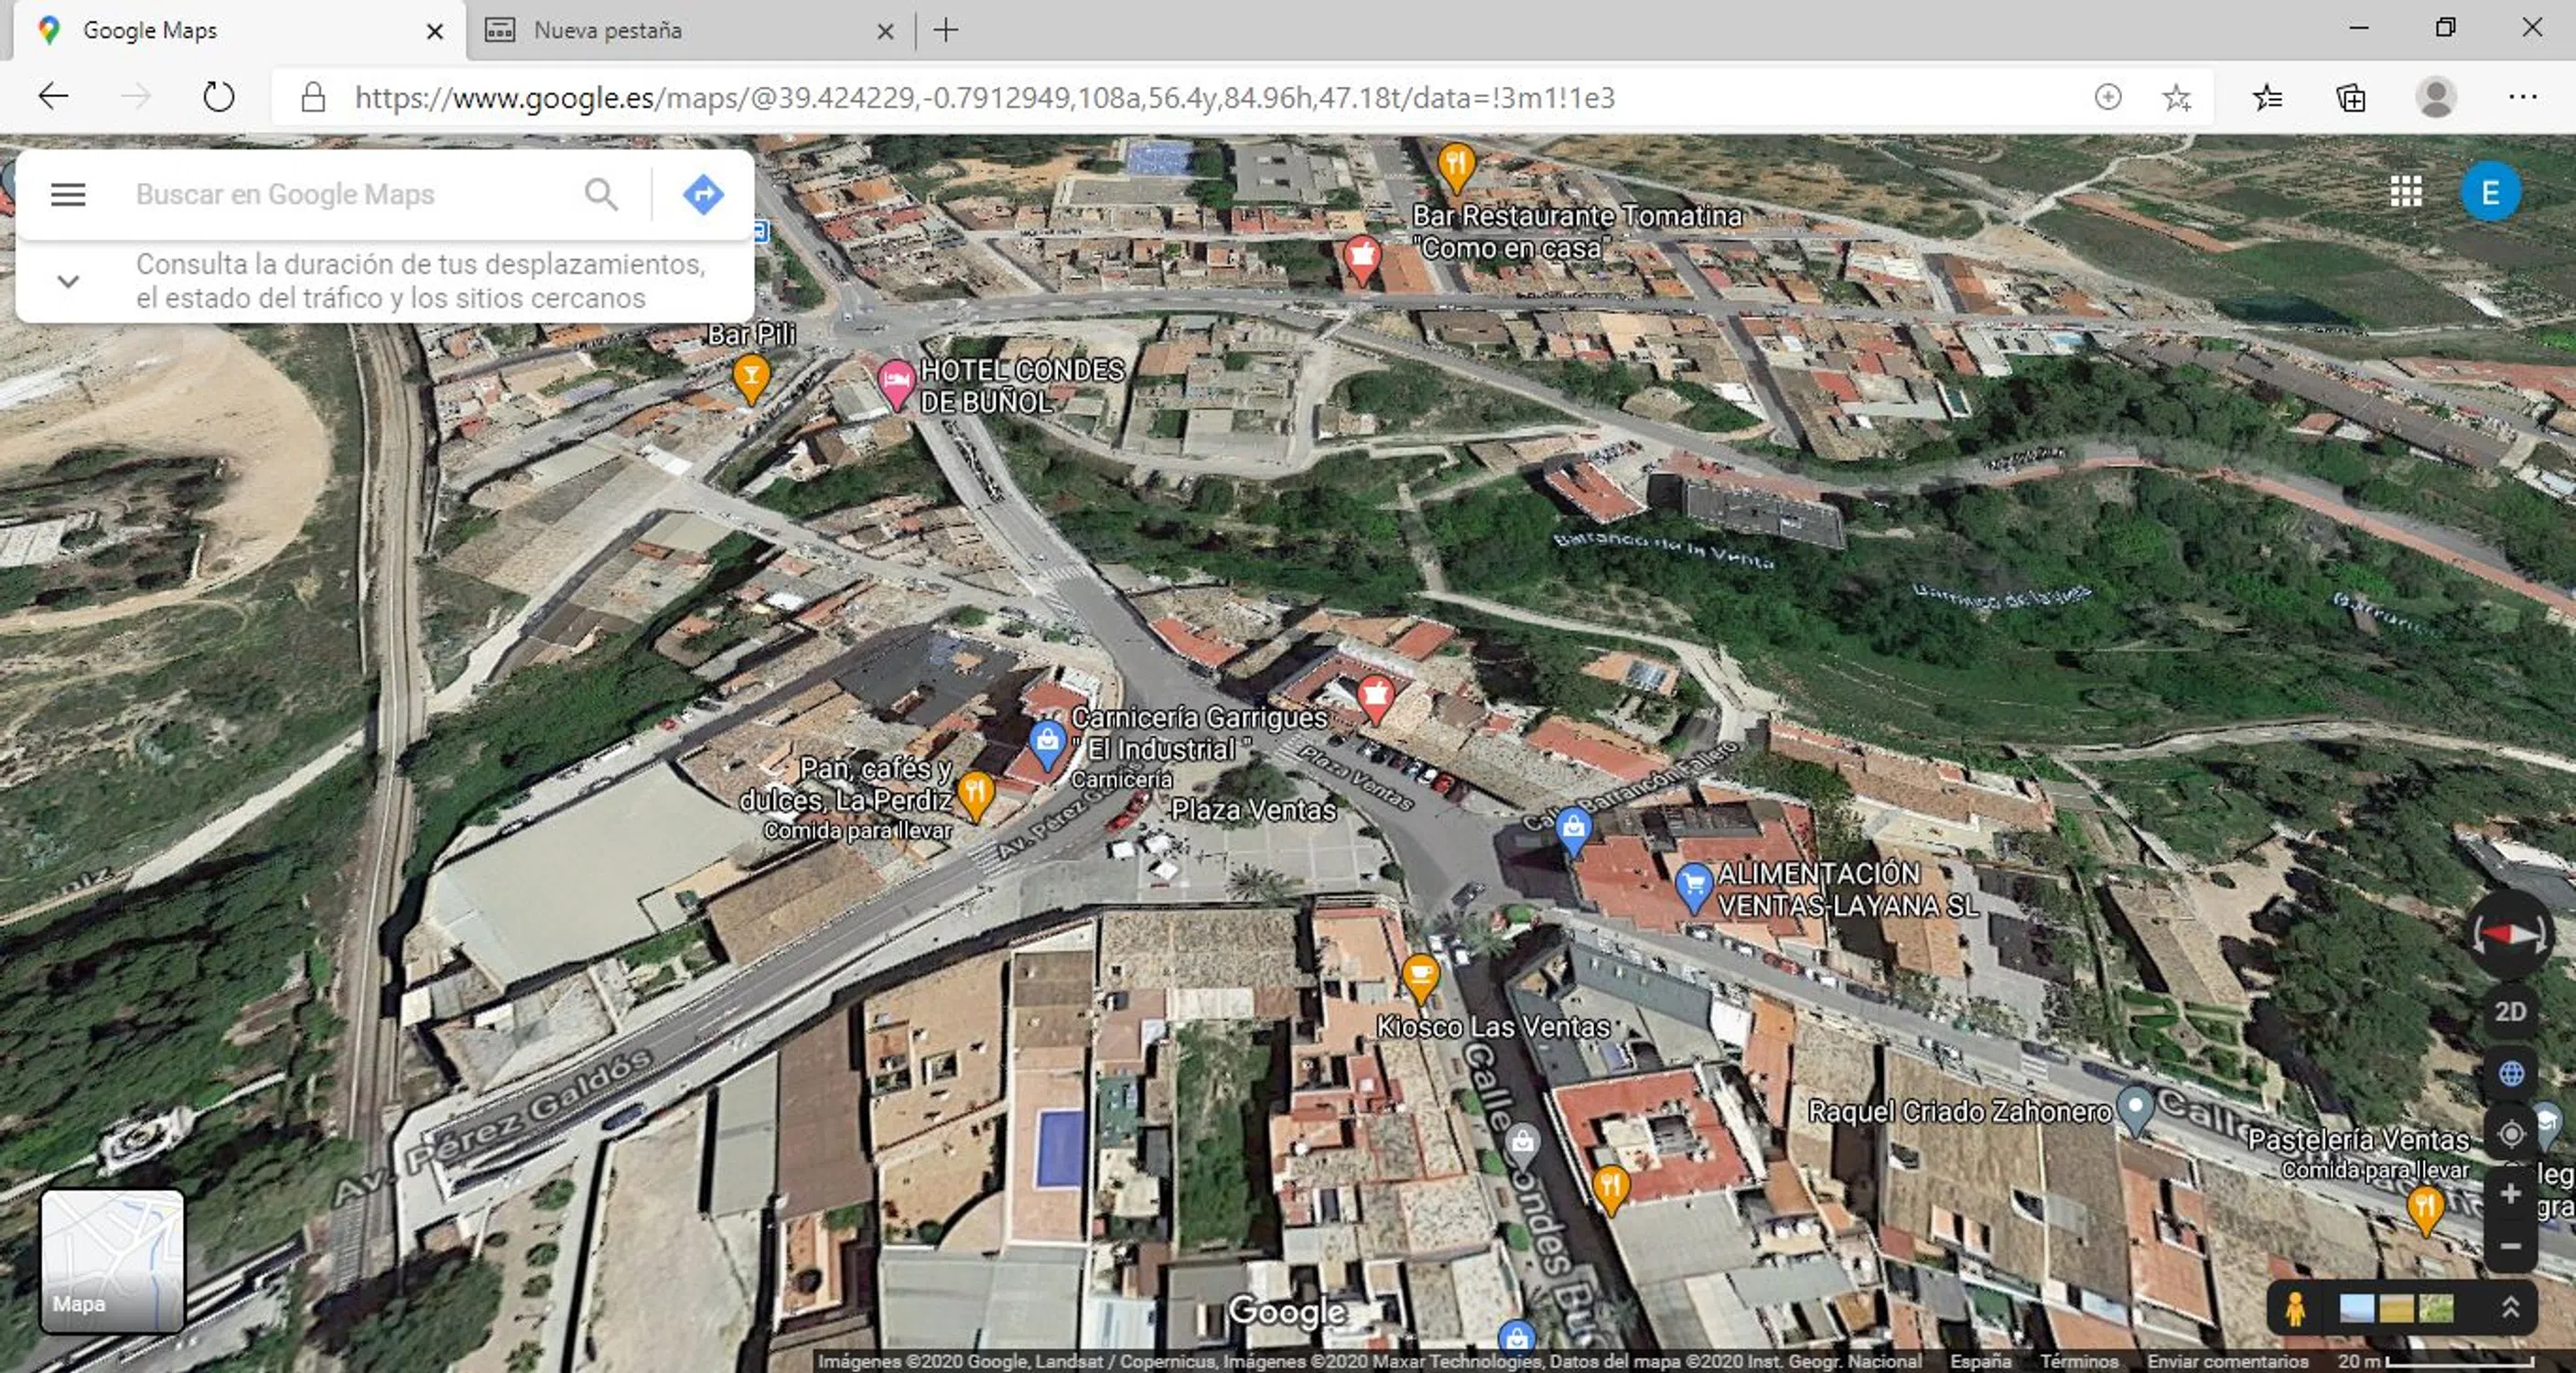The image size is (2576, 1373).
Task: Open the Google apps grid
Action: tap(2406, 191)
